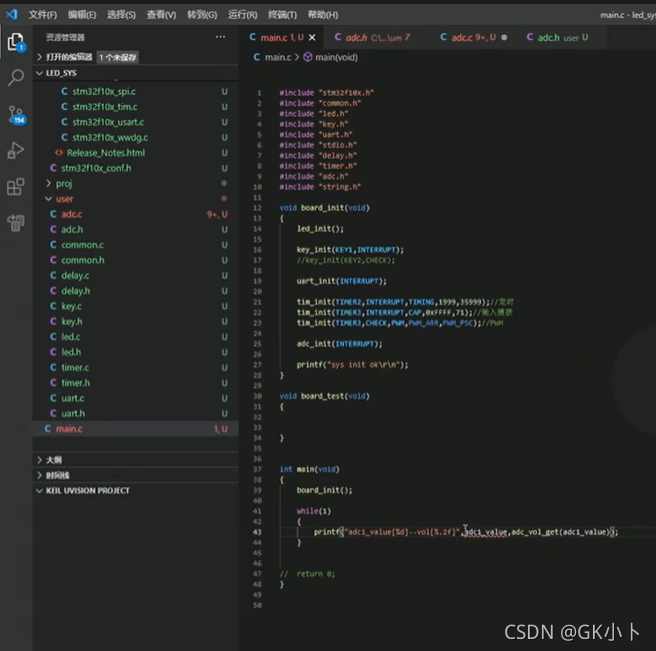Open common.c in explorer
Screen dimensions: 656x651
point(136,245)
